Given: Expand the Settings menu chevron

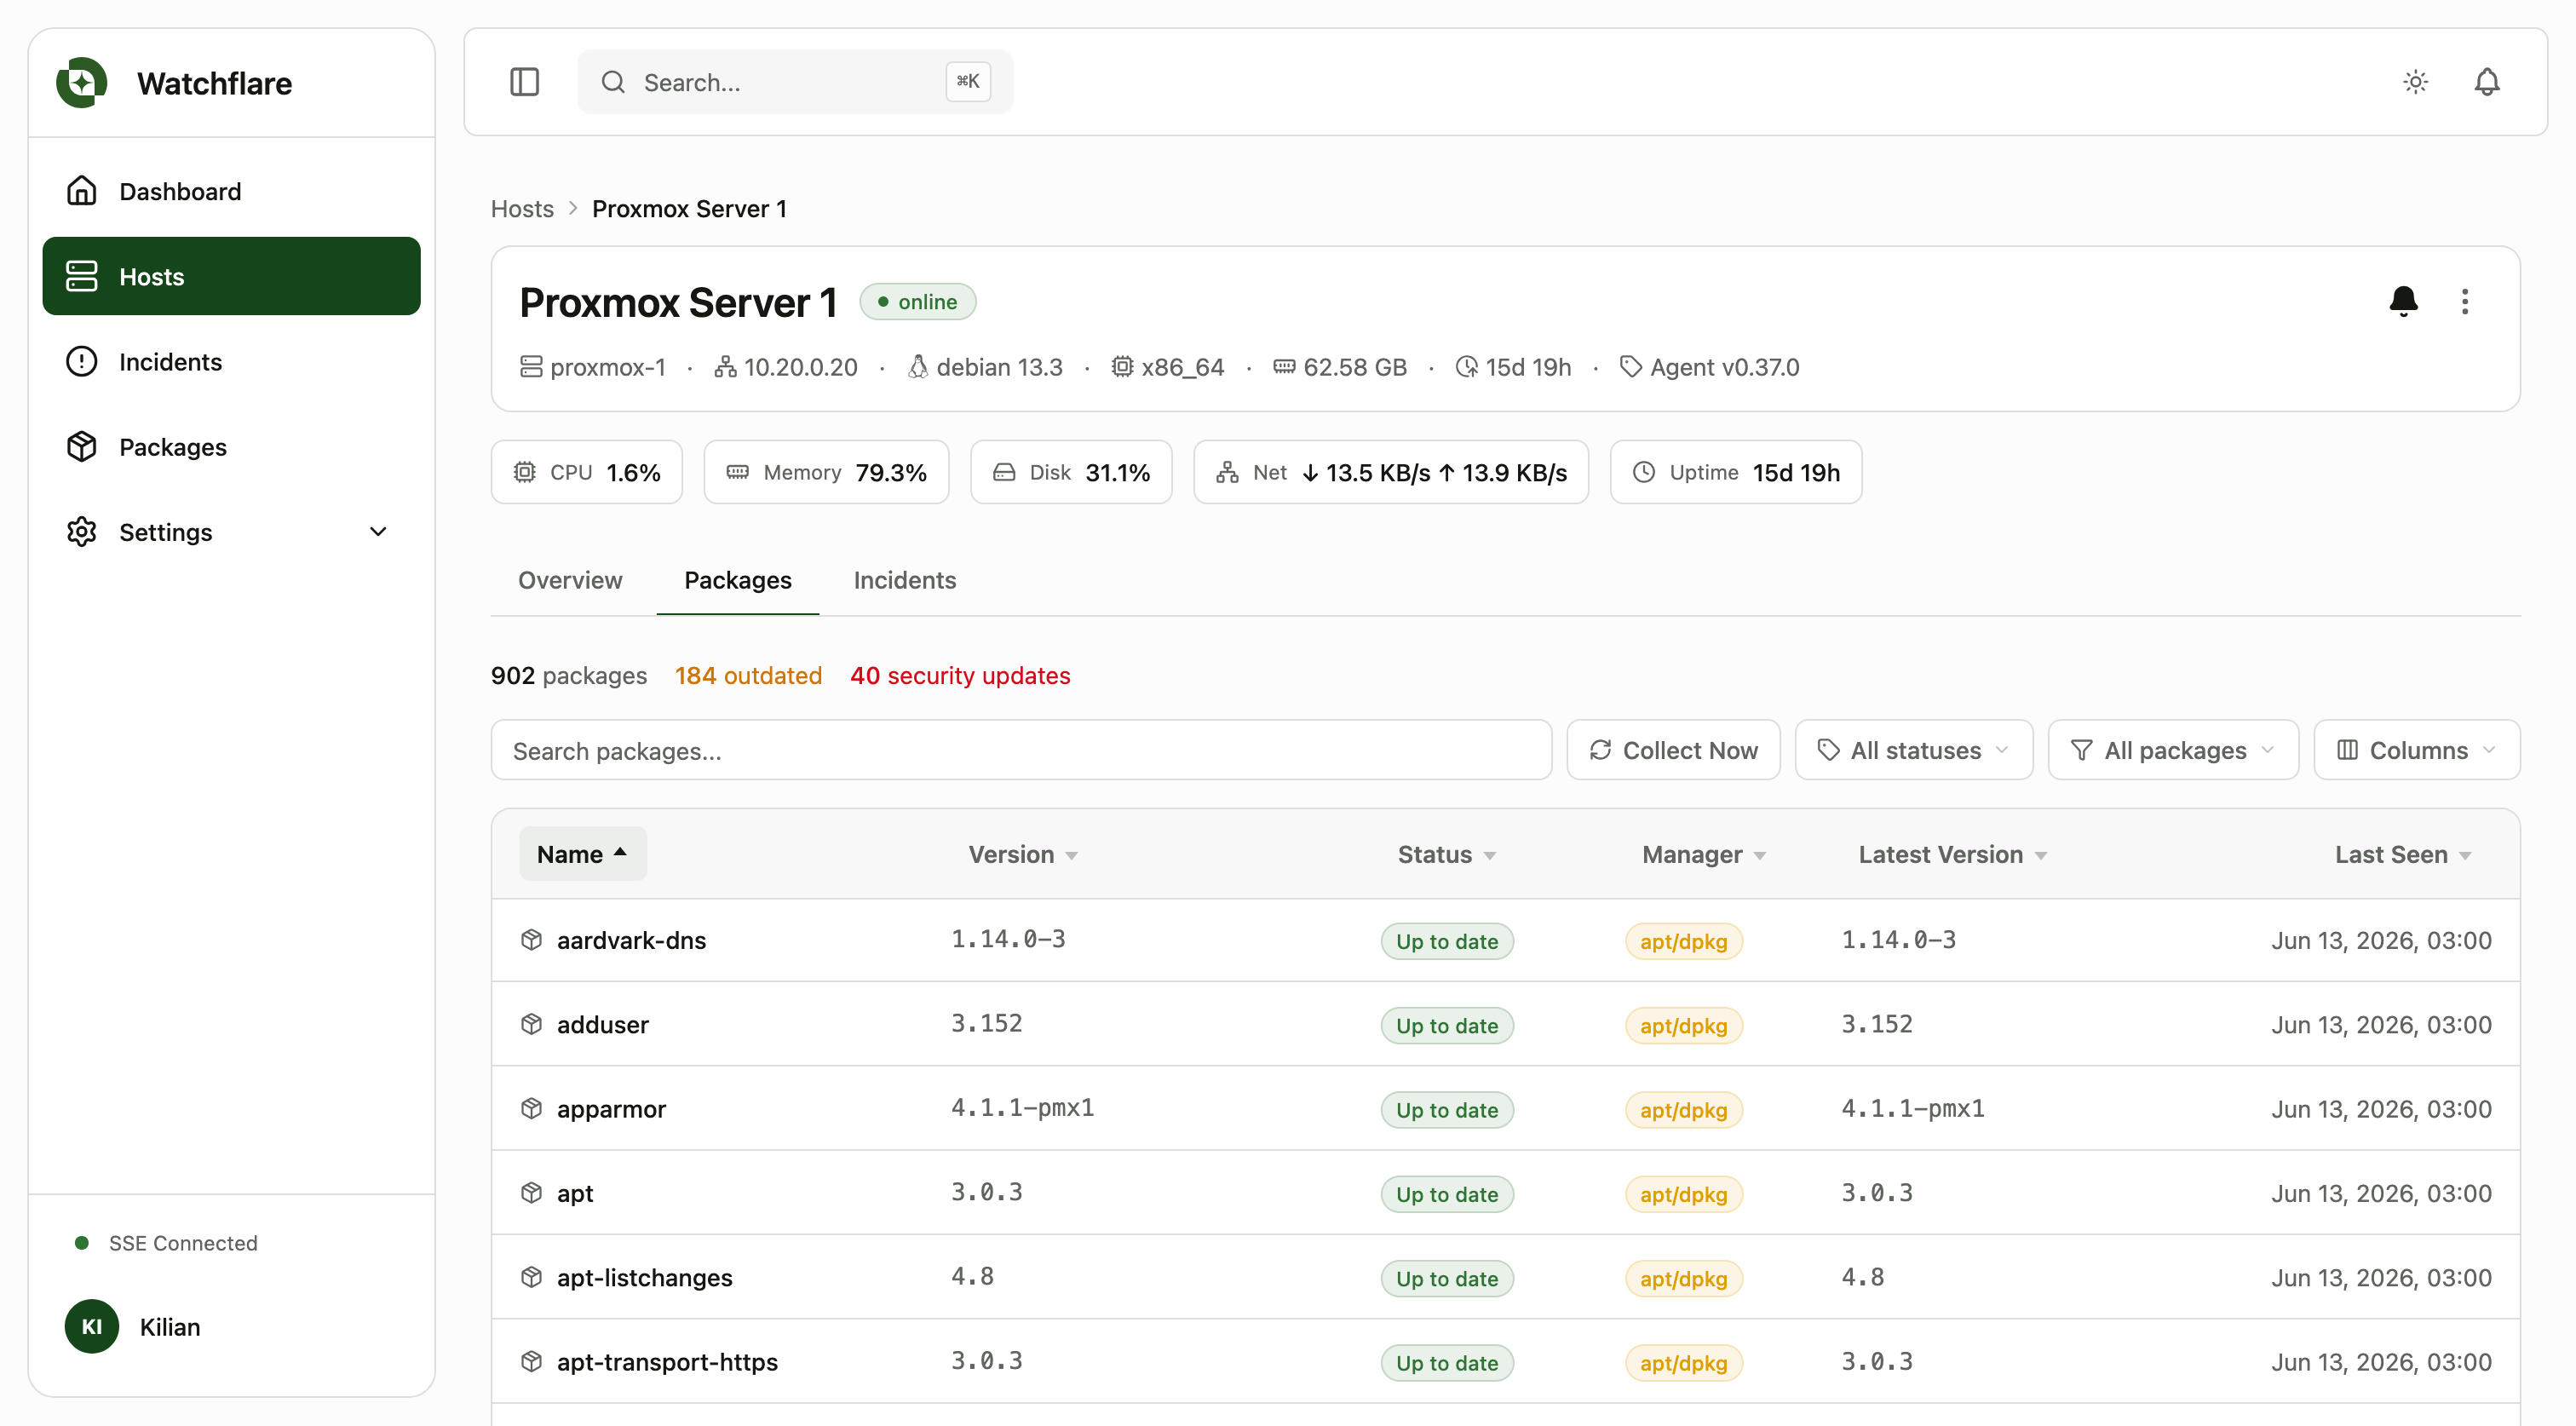Looking at the screenshot, I should click(378, 531).
